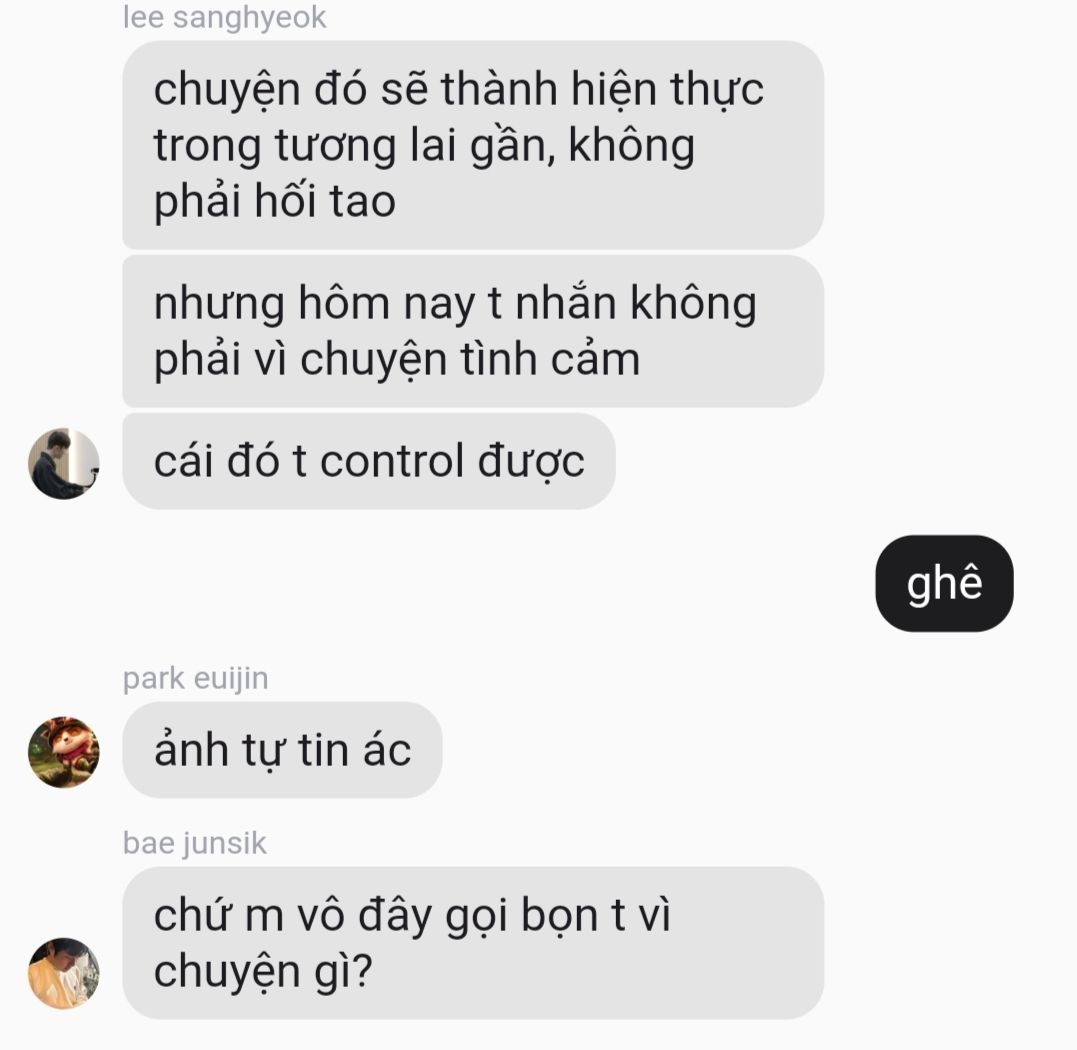Select the outgoing message "ghê"
The image size is (1077, 1050).
click(x=944, y=583)
